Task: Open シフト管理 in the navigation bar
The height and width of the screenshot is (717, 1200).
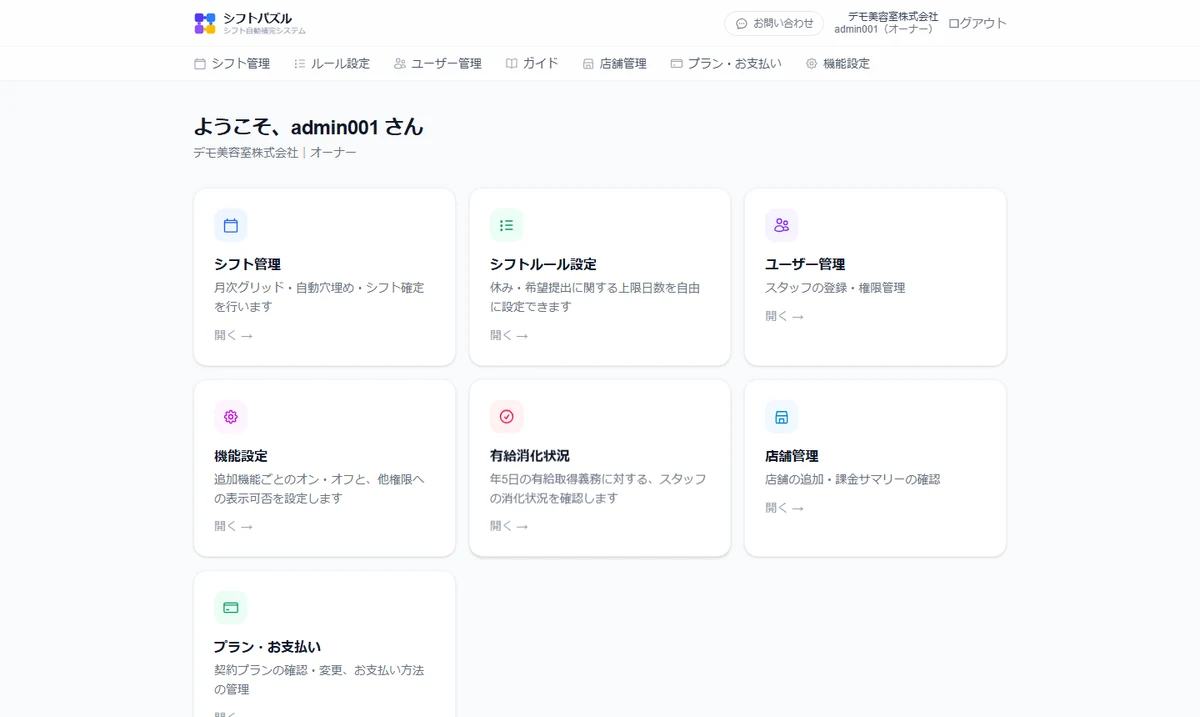Action: [232, 63]
